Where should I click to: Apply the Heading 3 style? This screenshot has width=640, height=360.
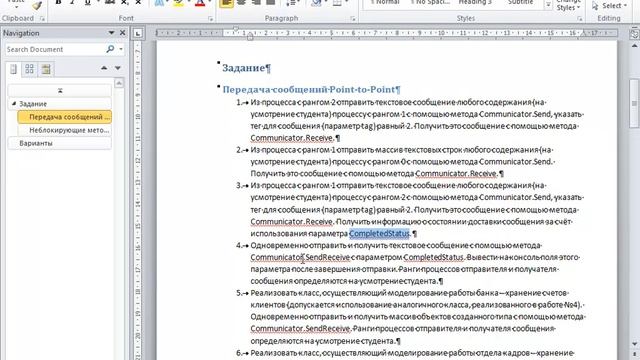pos(475,3)
